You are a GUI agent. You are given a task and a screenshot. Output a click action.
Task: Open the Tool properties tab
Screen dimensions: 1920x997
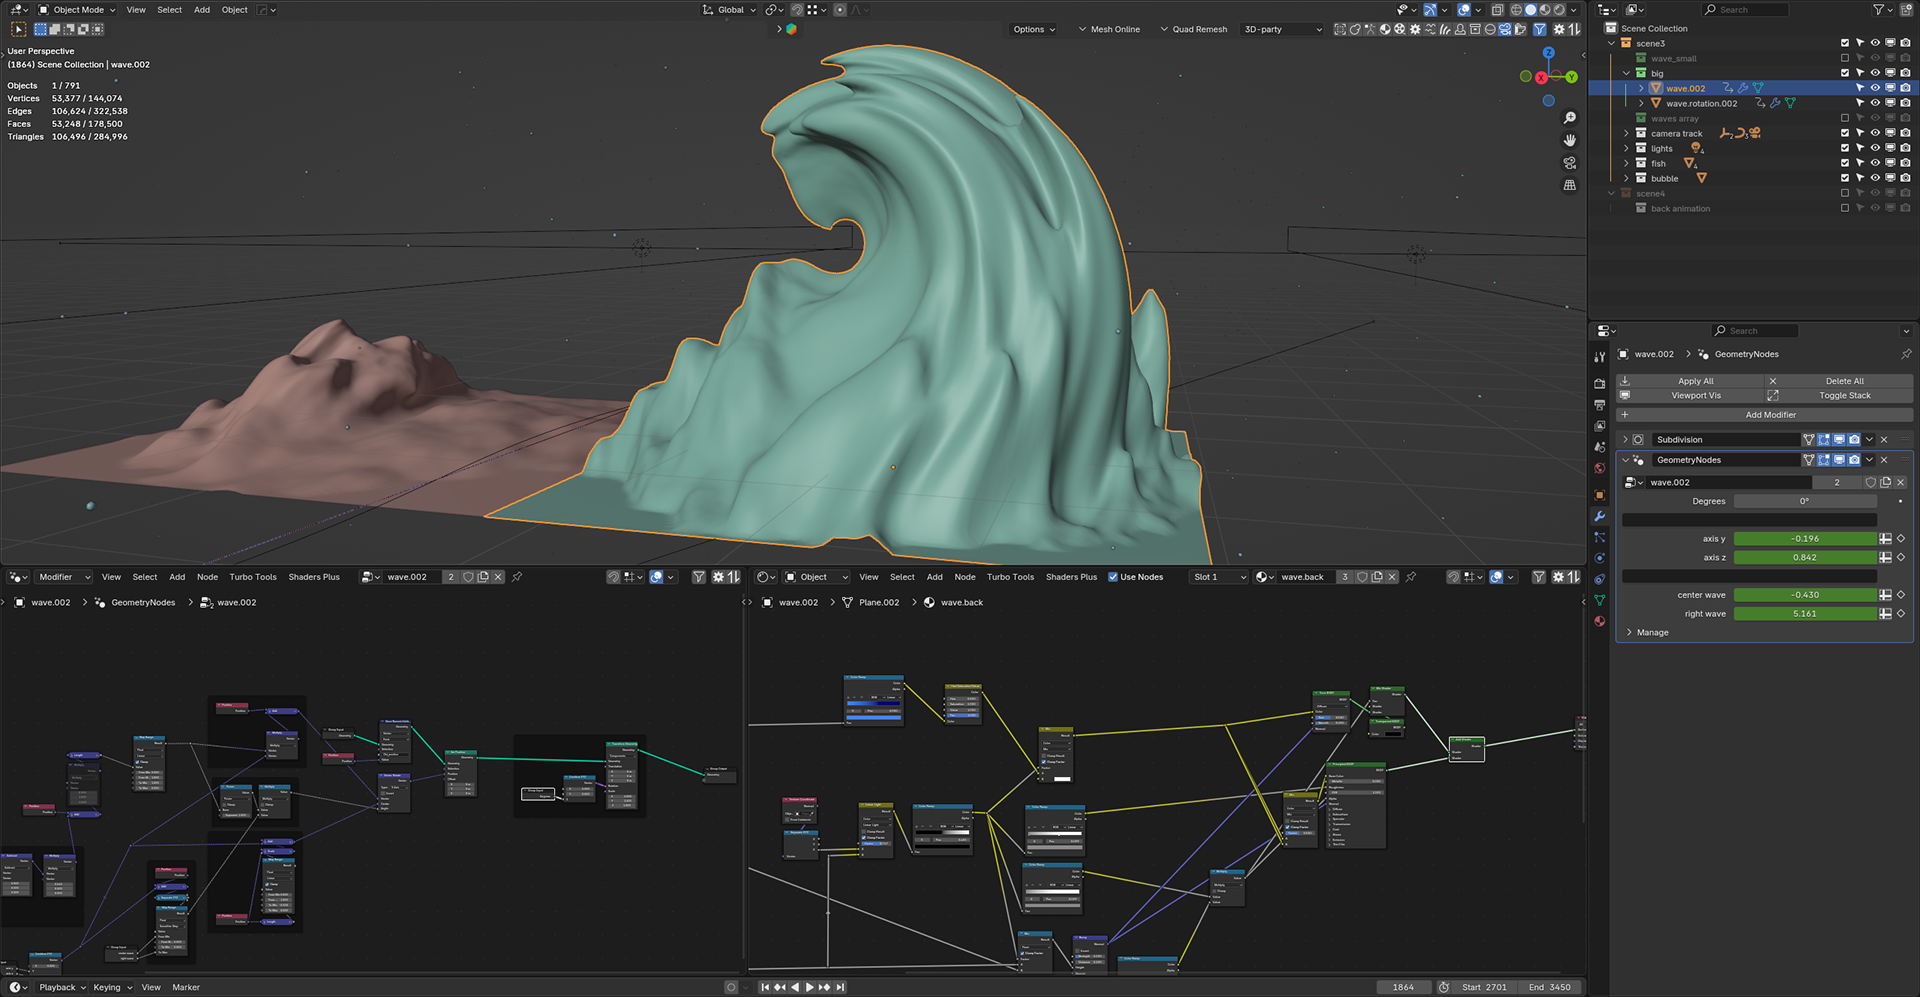(1599, 357)
